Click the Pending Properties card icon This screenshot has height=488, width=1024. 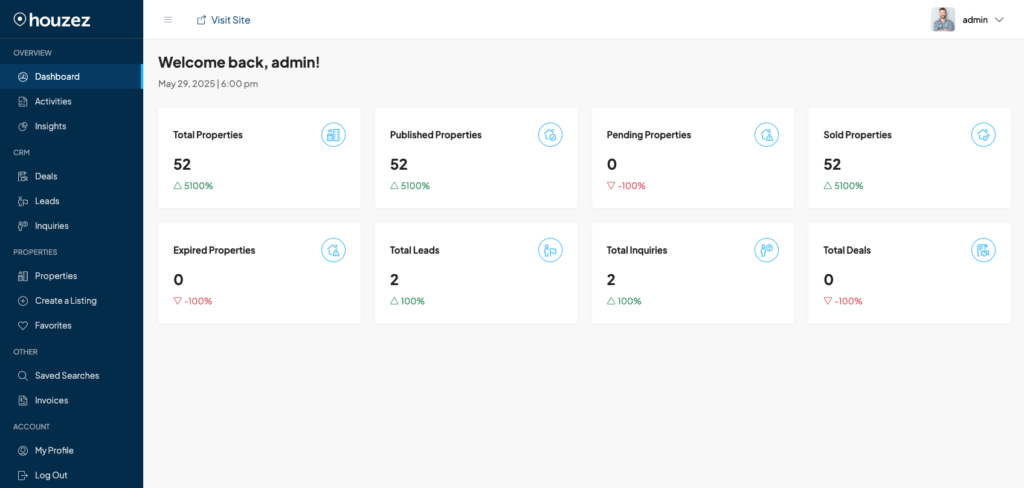point(767,135)
